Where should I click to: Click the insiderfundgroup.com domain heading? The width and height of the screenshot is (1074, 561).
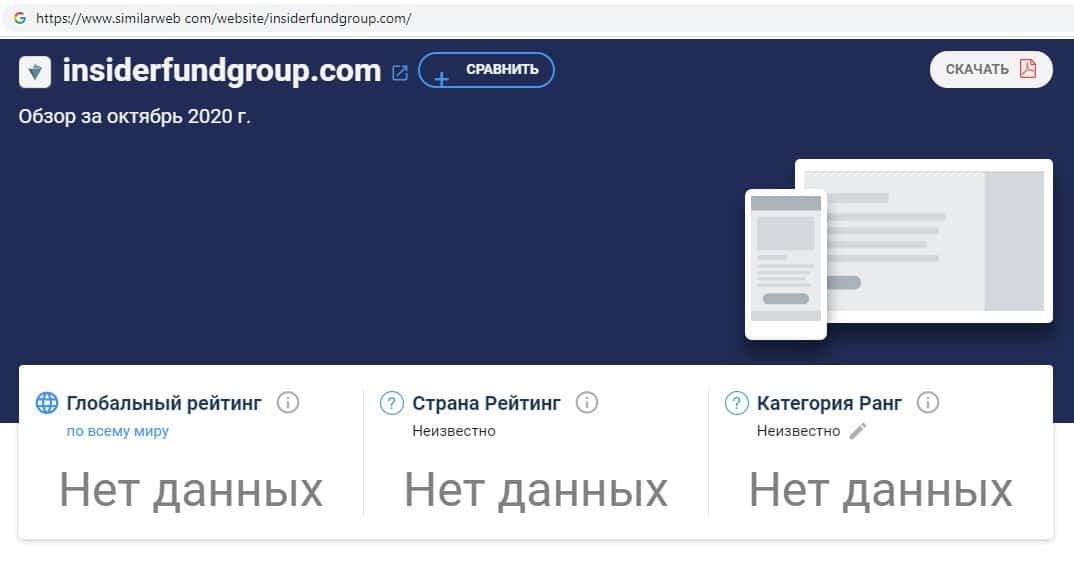click(x=221, y=71)
